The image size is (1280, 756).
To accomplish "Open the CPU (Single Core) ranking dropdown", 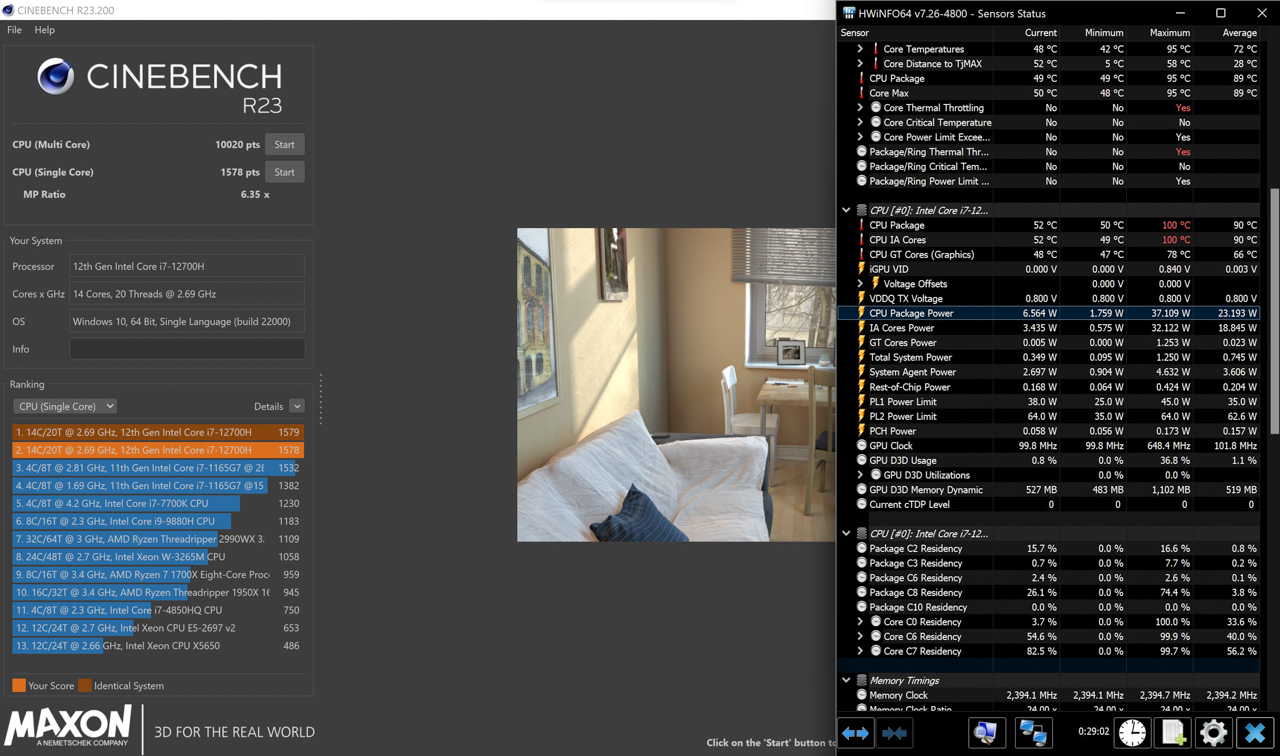I will [65, 406].
